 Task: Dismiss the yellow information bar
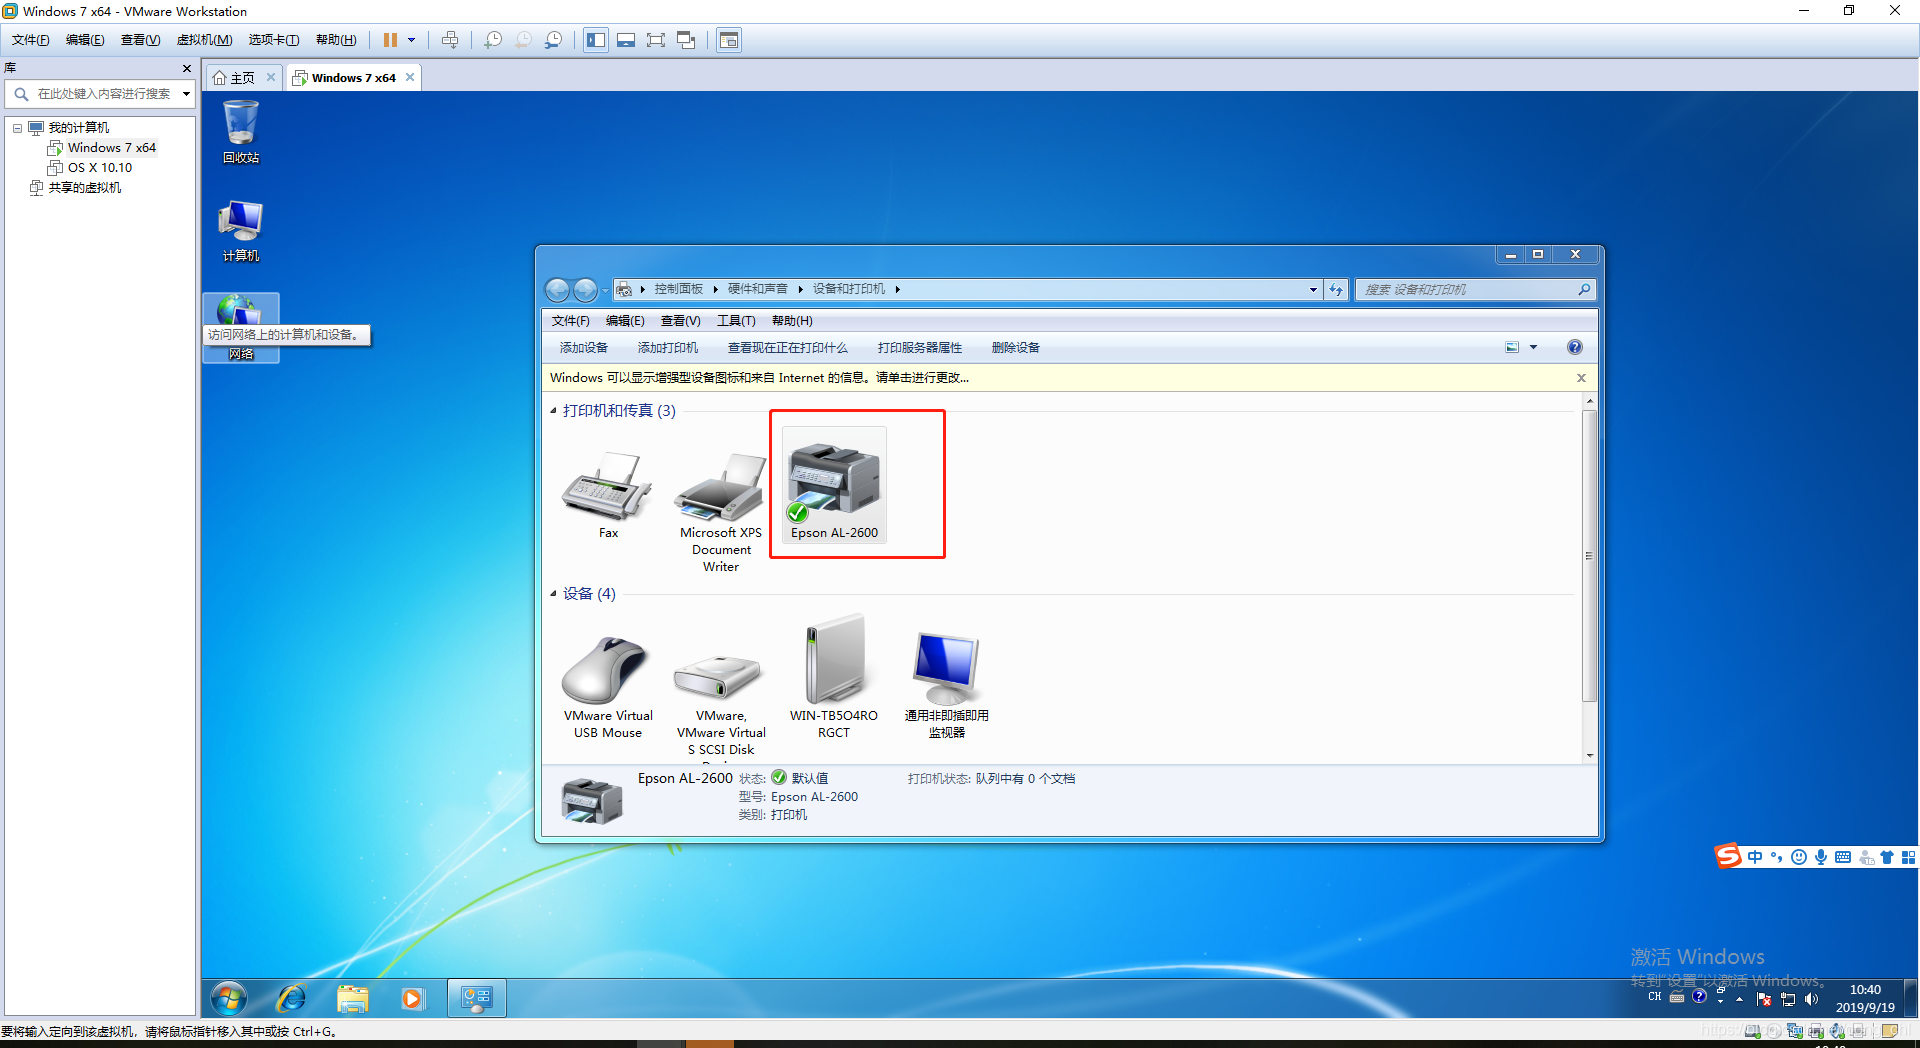click(1581, 378)
